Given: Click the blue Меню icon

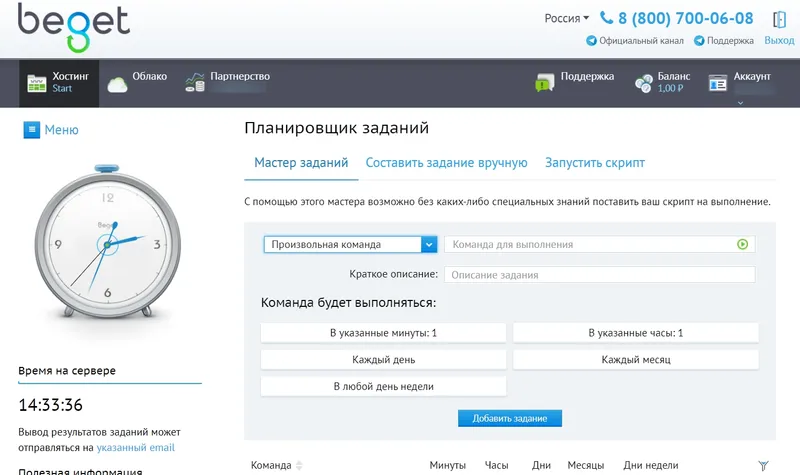Looking at the screenshot, I should click(x=32, y=130).
